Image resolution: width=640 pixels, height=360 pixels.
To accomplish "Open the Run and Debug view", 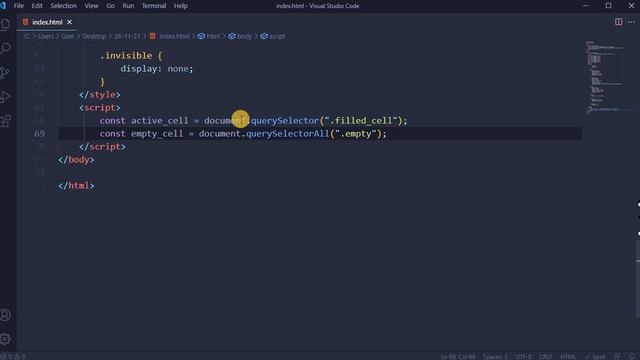I will point(5,97).
